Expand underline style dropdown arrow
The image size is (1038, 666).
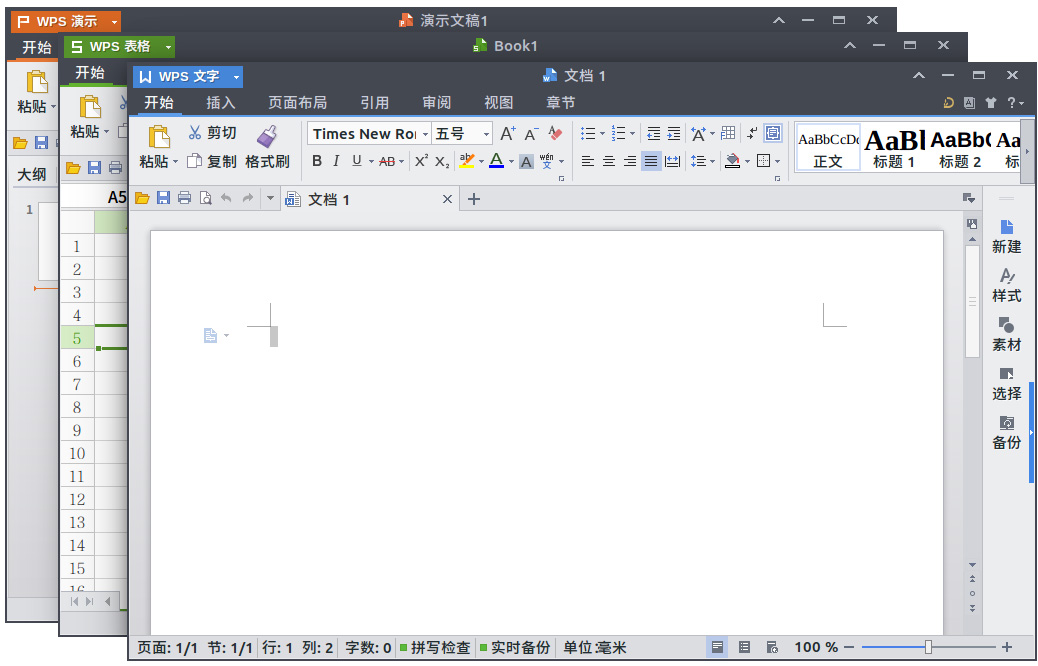point(371,162)
